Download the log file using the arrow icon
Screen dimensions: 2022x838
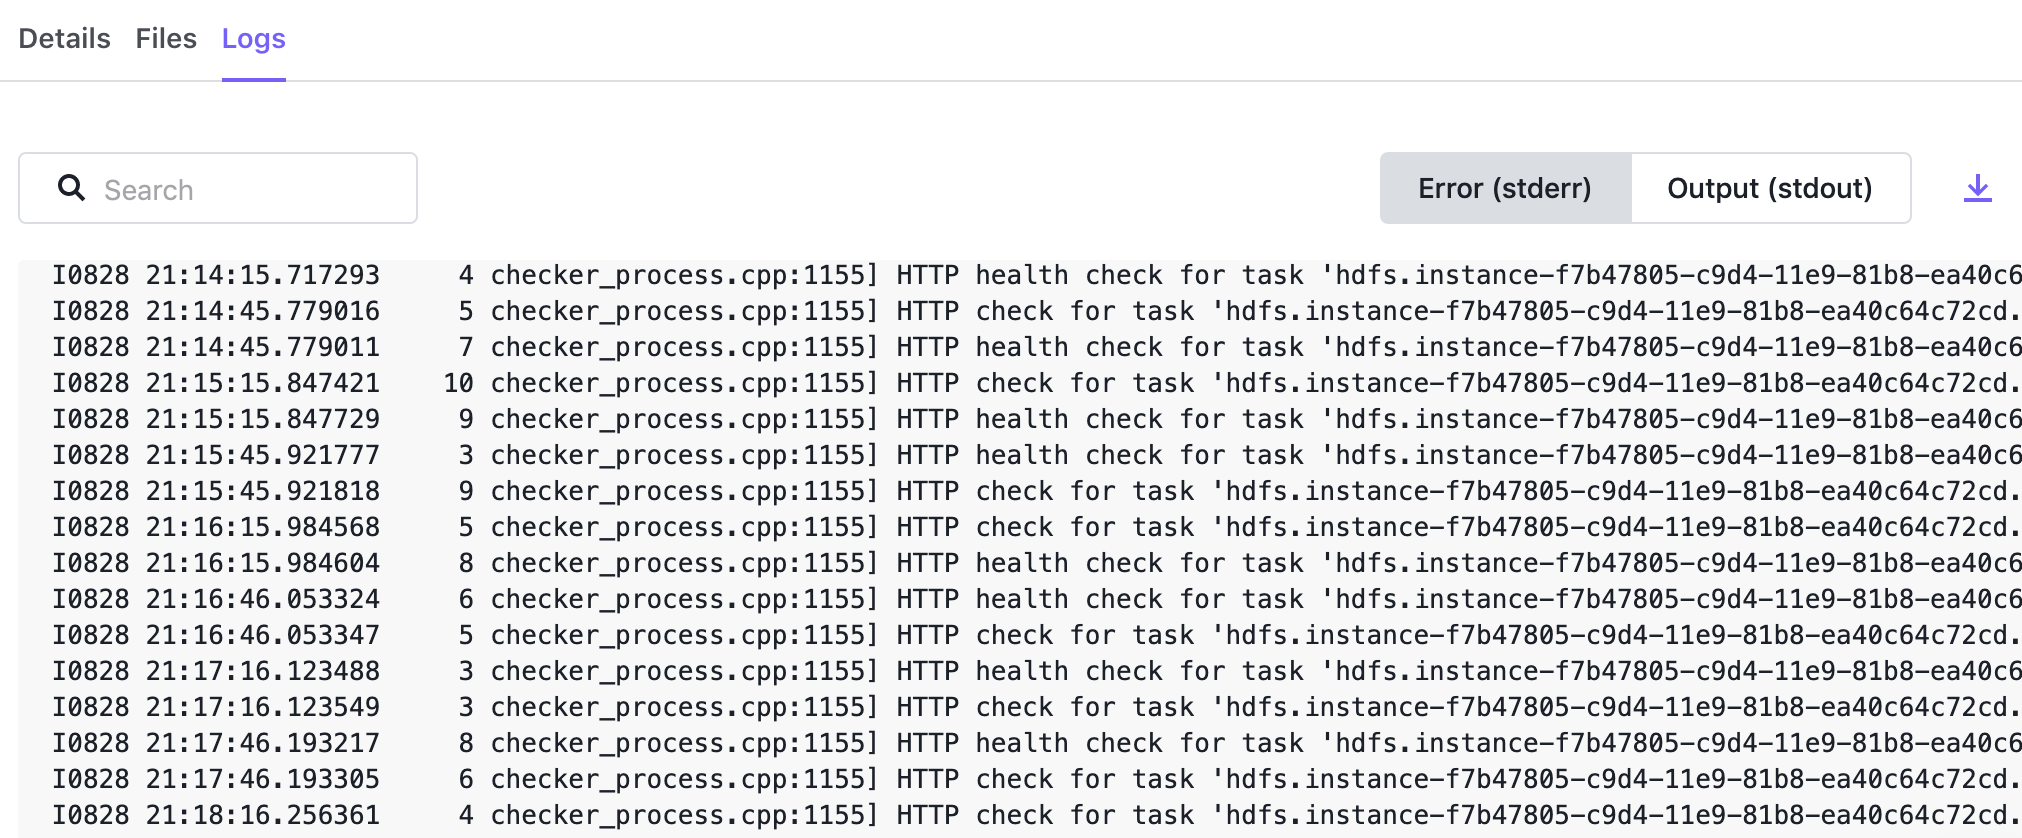tap(1977, 188)
